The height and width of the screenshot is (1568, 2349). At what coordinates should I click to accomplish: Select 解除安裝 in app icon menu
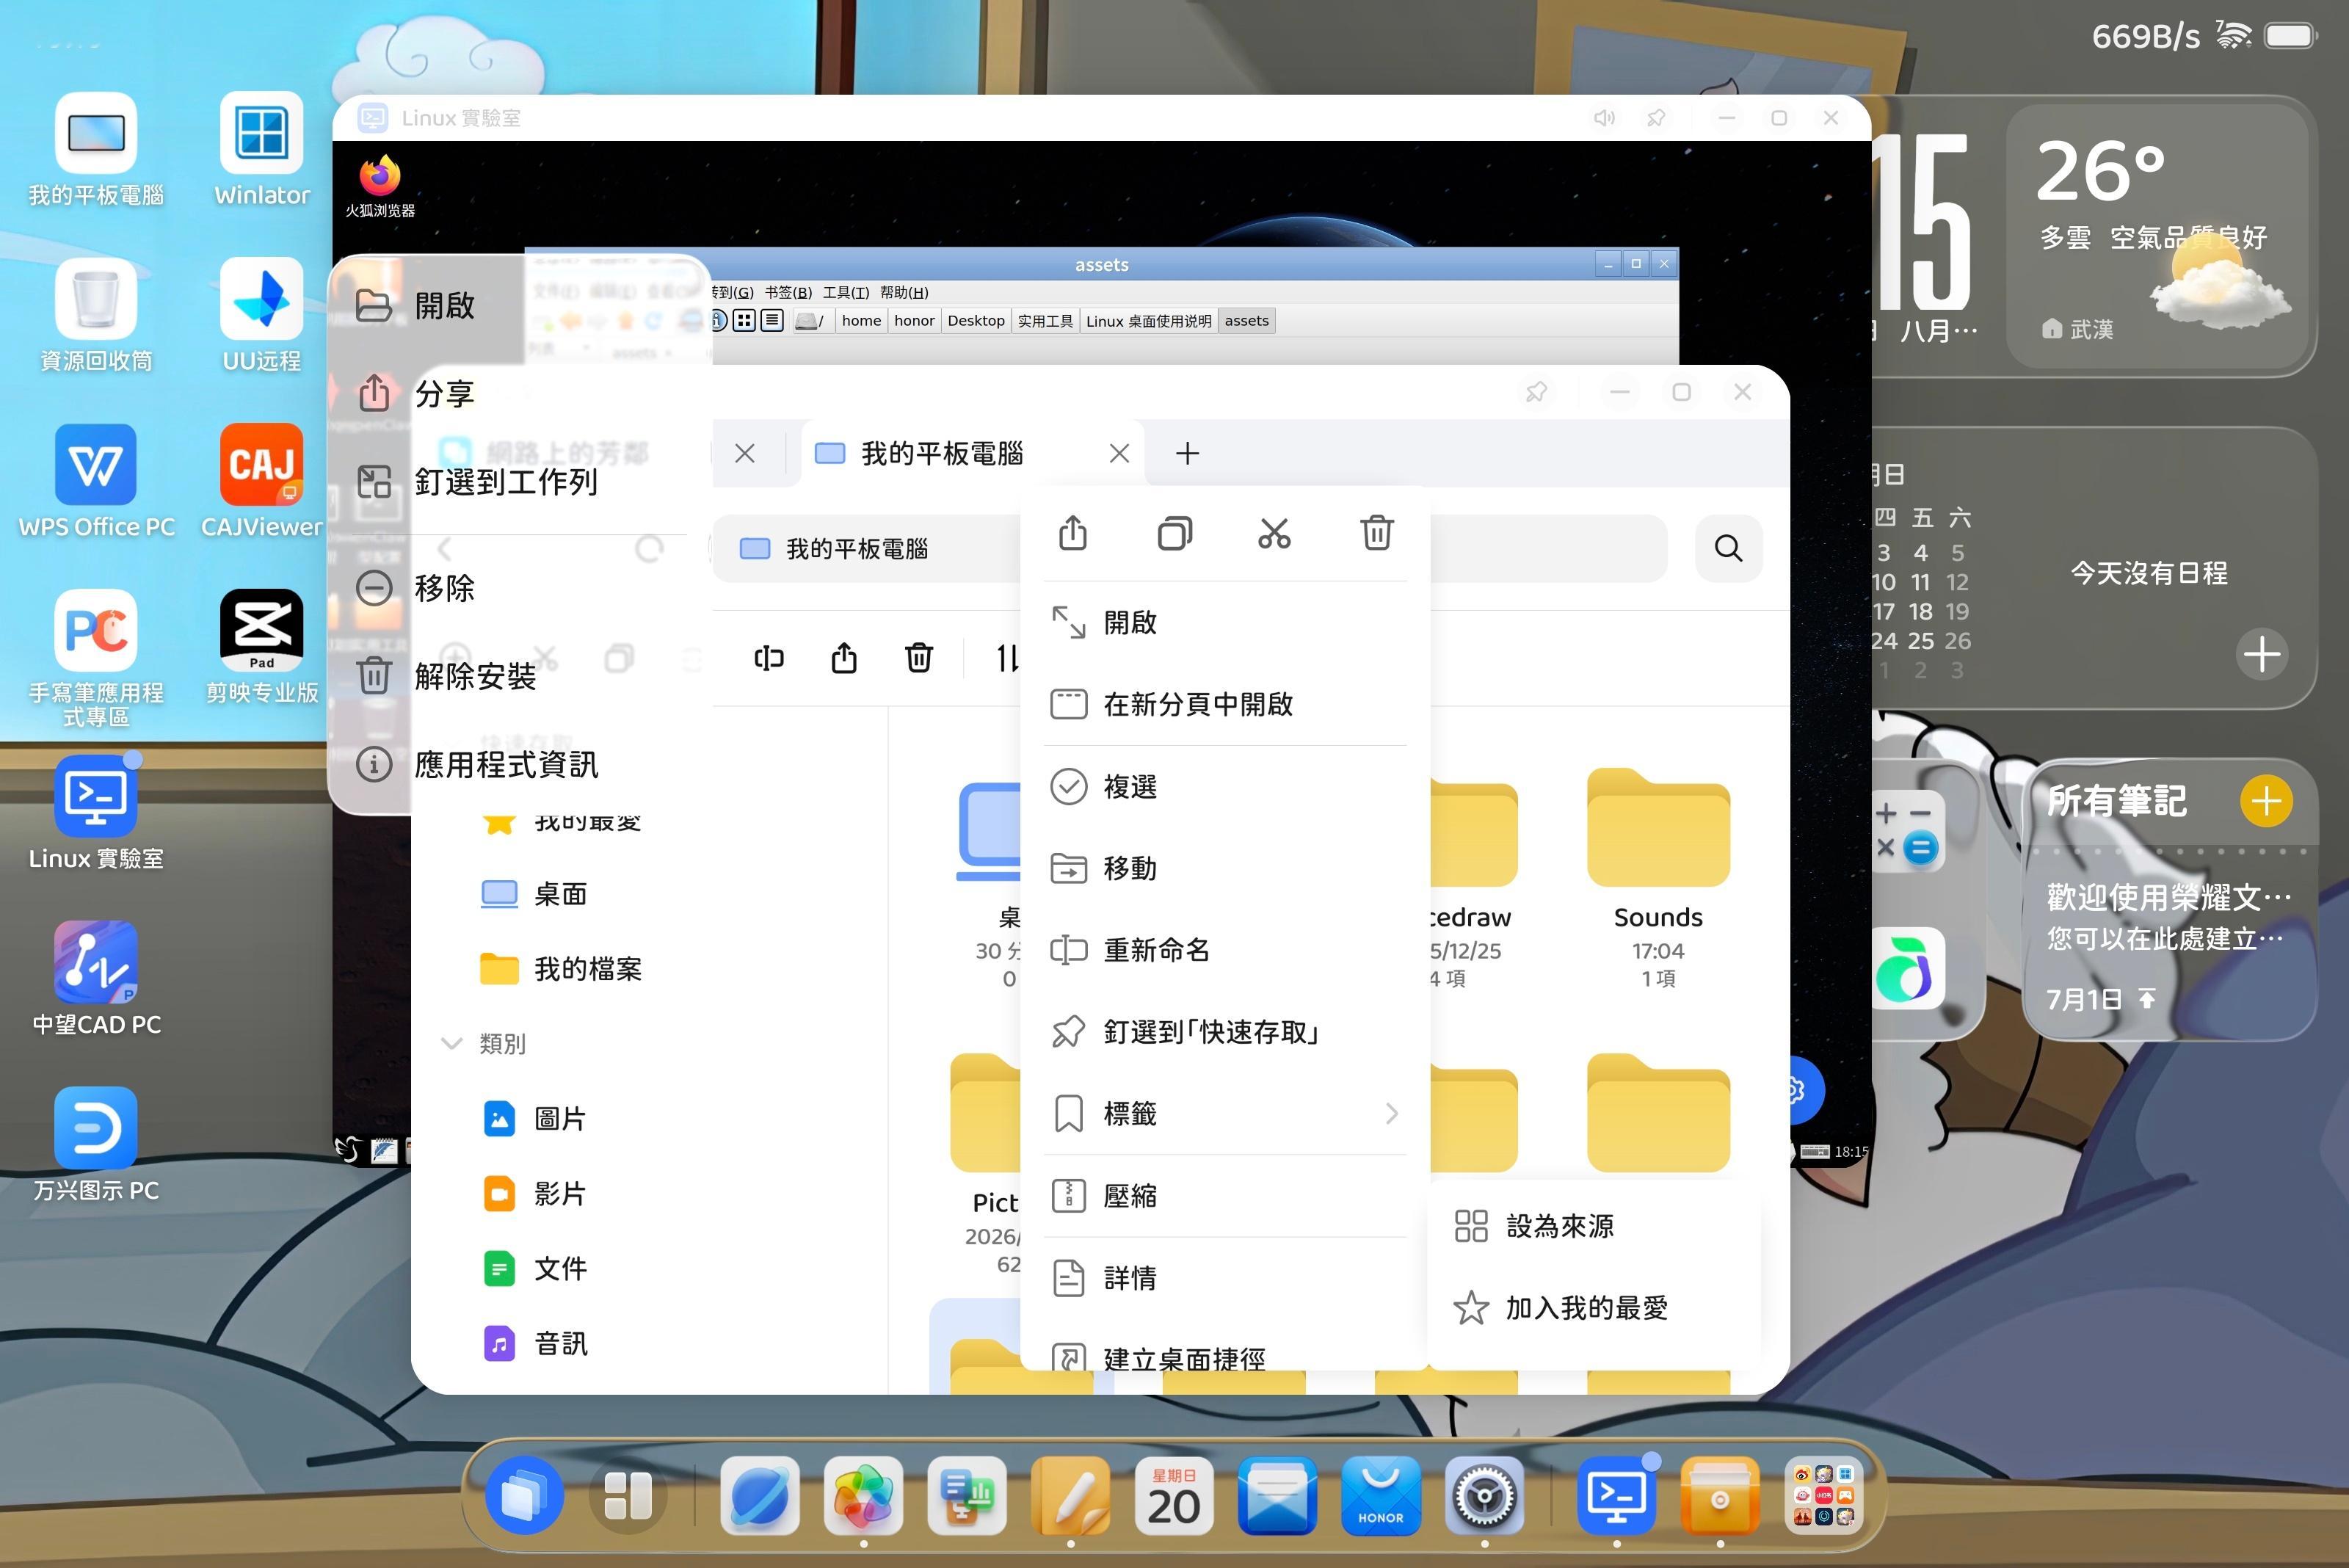[520, 676]
